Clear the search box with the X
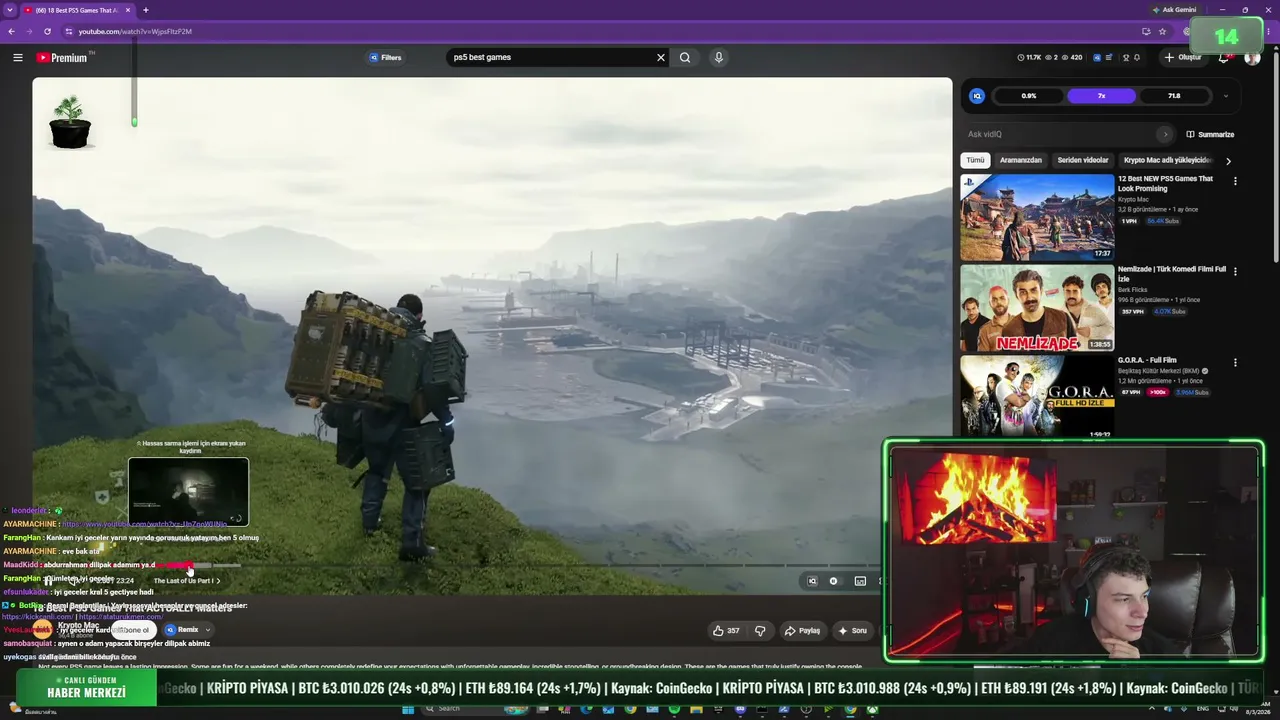The height and width of the screenshot is (720, 1280). click(x=660, y=57)
